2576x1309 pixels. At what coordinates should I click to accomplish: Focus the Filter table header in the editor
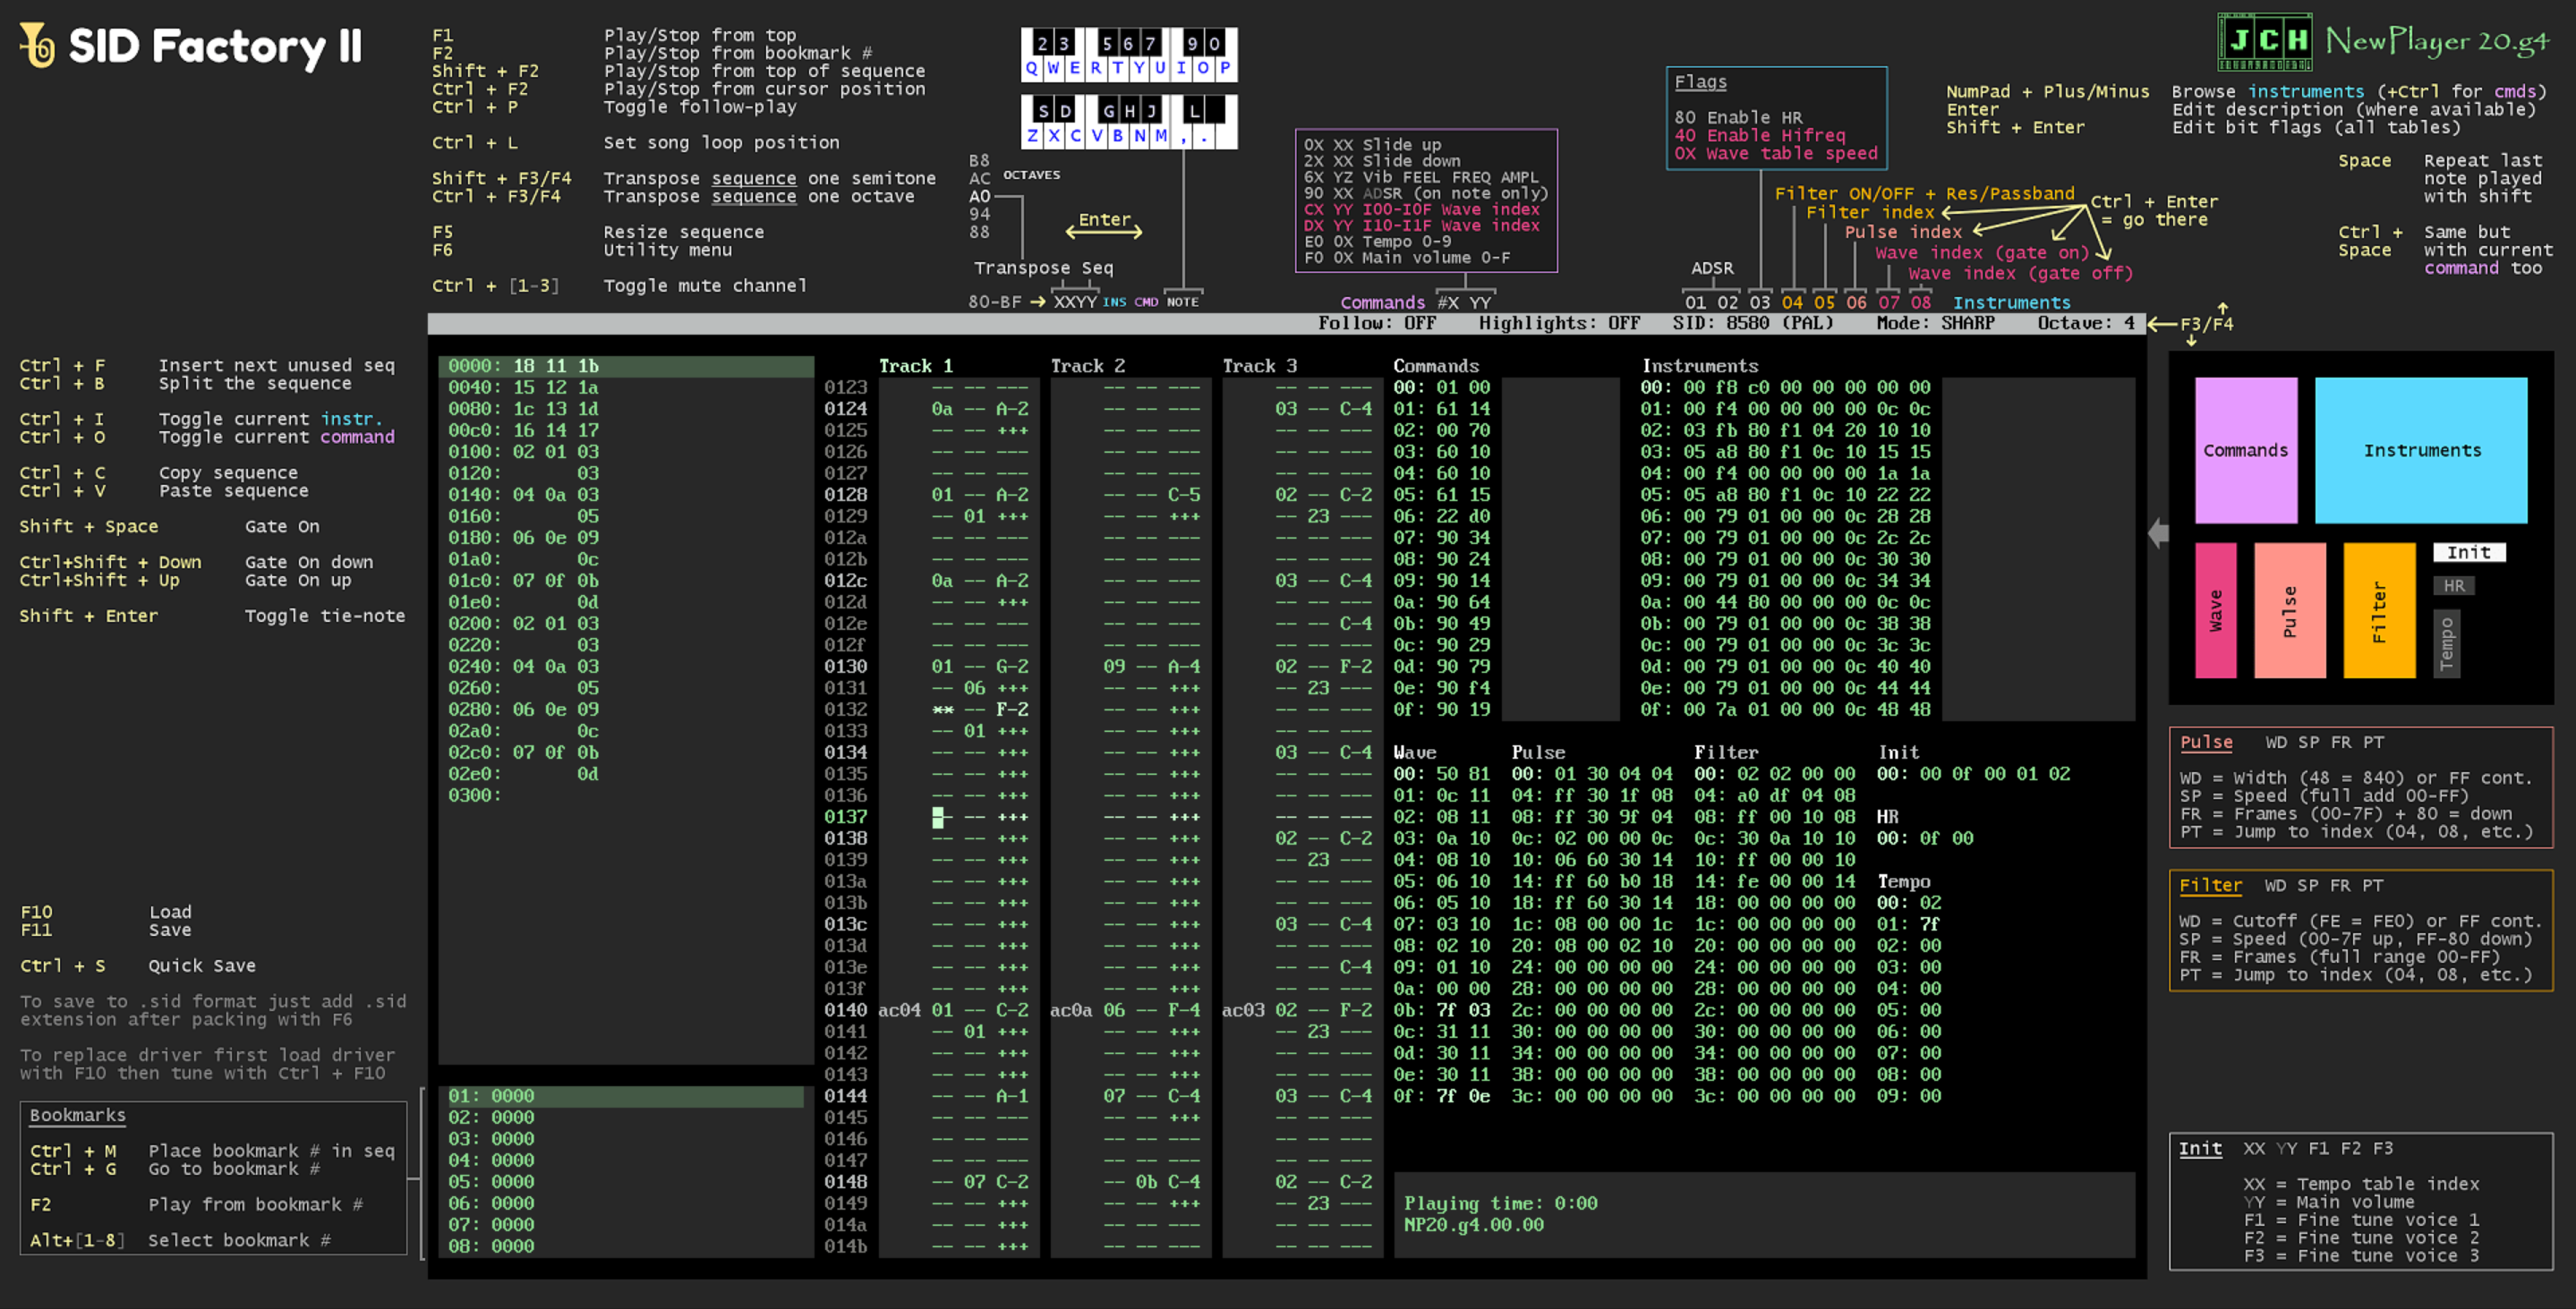(1725, 752)
